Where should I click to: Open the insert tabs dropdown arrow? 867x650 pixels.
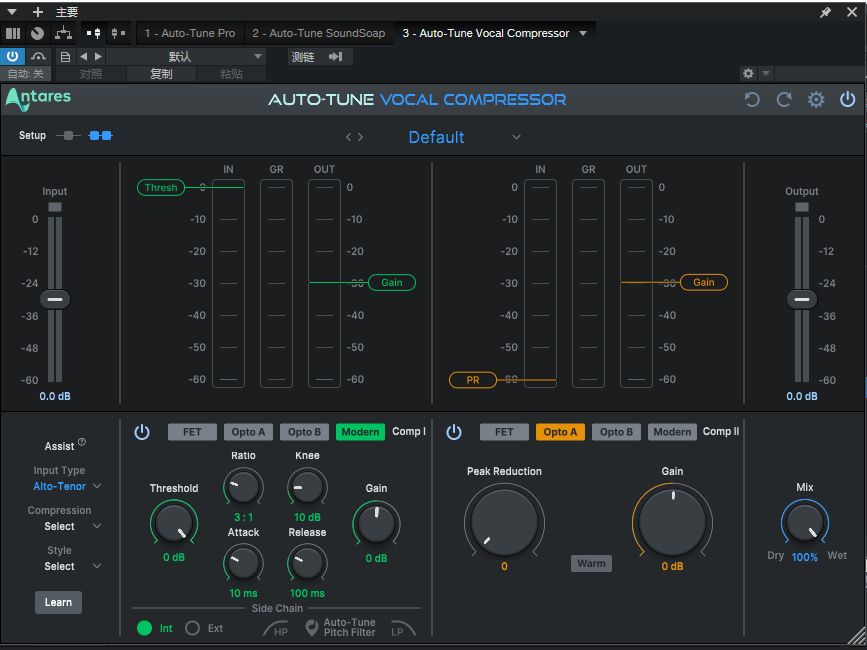coord(583,33)
